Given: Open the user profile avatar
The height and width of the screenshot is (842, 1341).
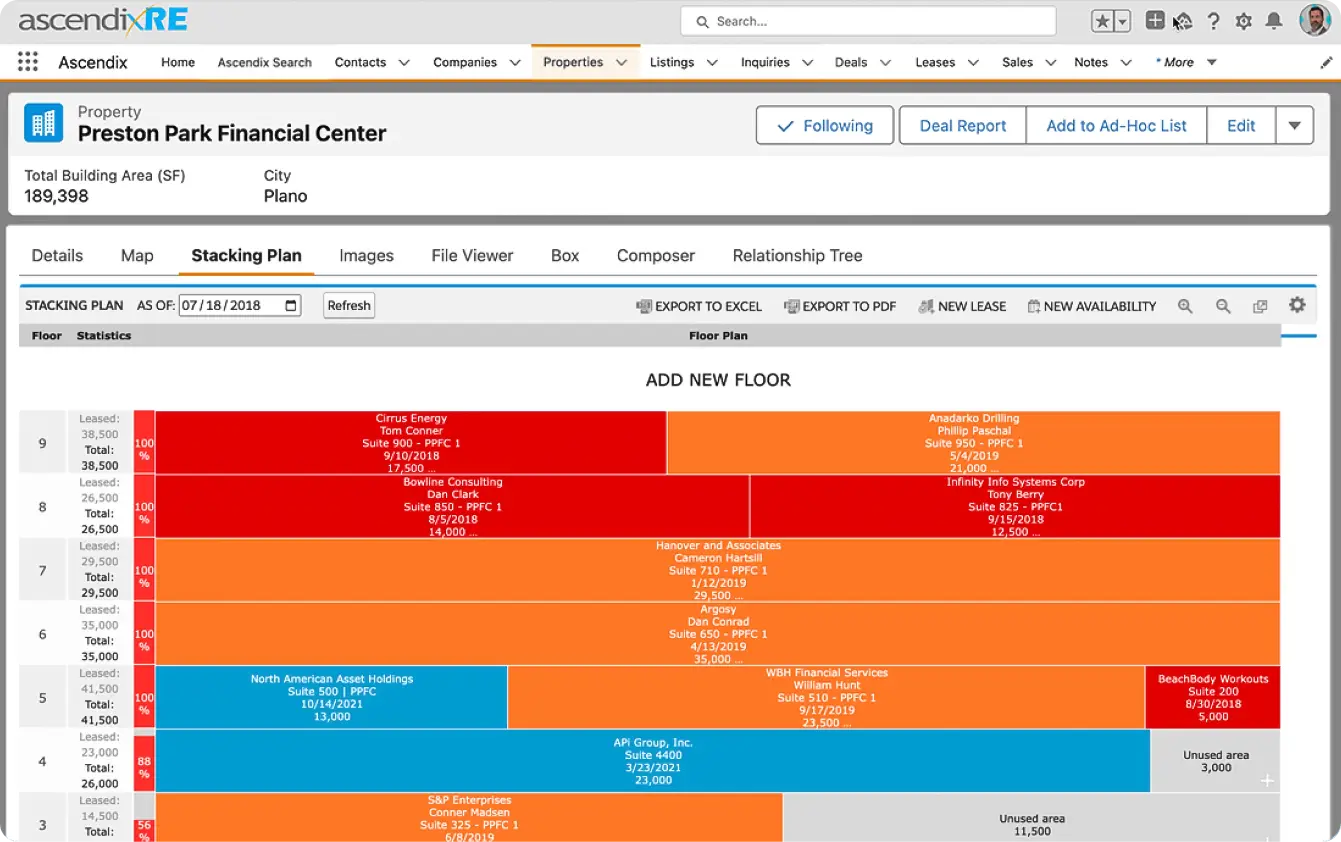Looking at the screenshot, I should [x=1315, y=20].
